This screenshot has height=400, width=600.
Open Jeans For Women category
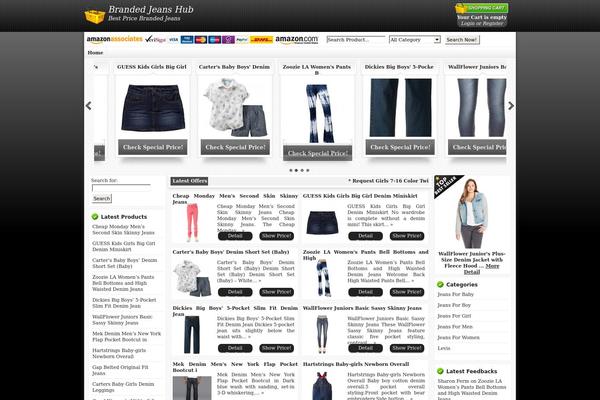coord(458,337)
